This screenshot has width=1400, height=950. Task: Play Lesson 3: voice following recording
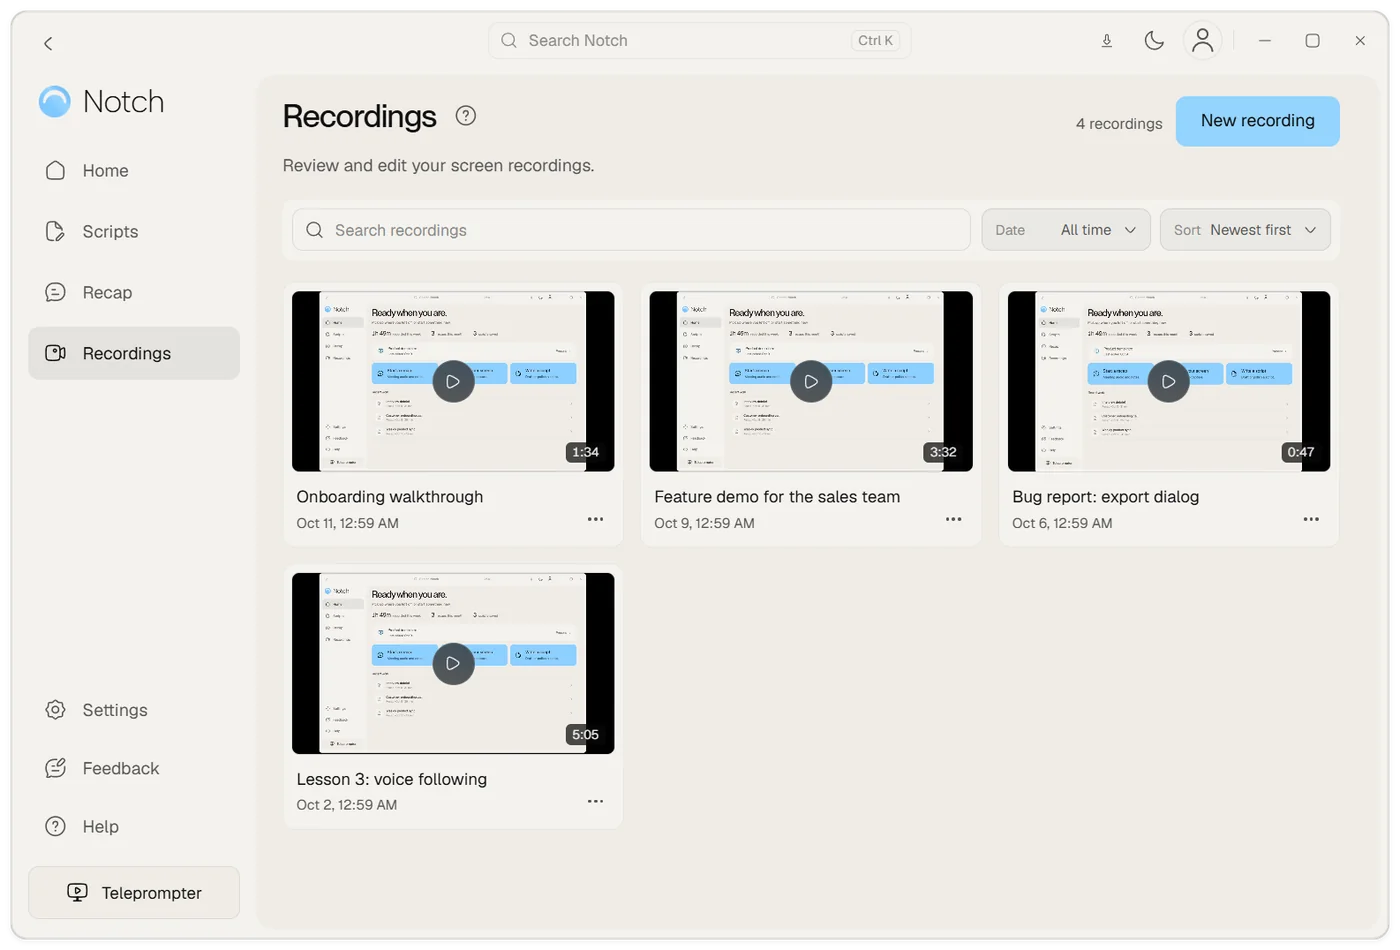[x=453, y=663]
